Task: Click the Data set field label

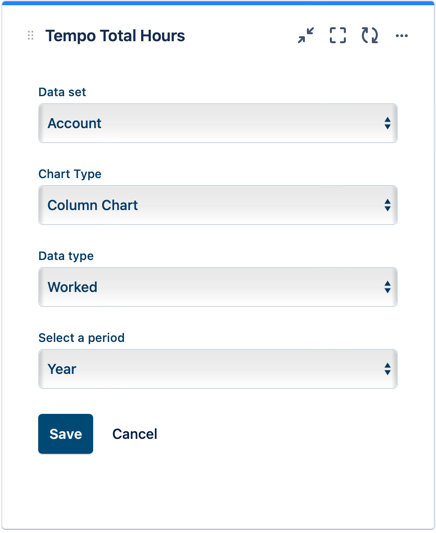Action: tap(62, 92)
